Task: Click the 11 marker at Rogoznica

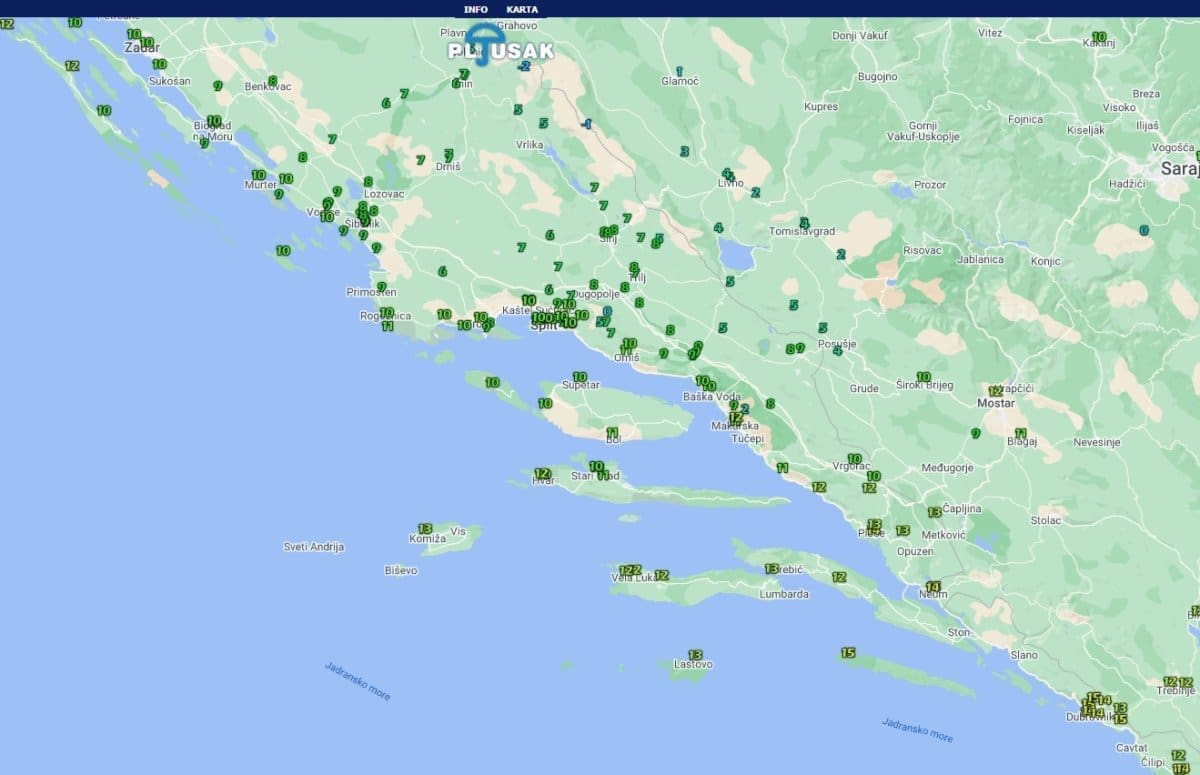Action: pyautogui.click(x=387, y=326)
